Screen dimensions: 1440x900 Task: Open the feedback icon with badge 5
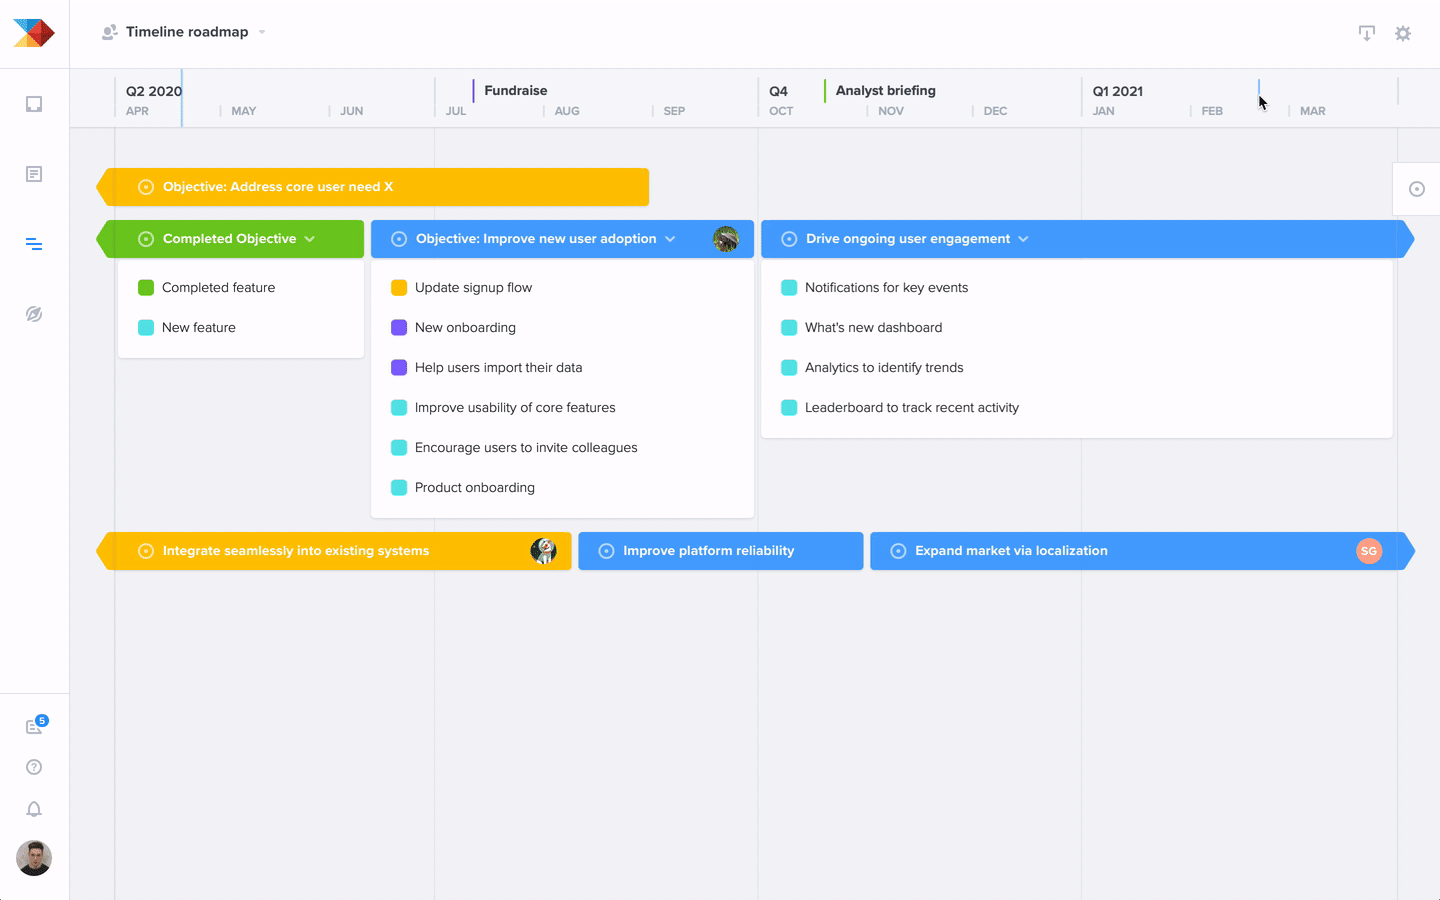33,724
